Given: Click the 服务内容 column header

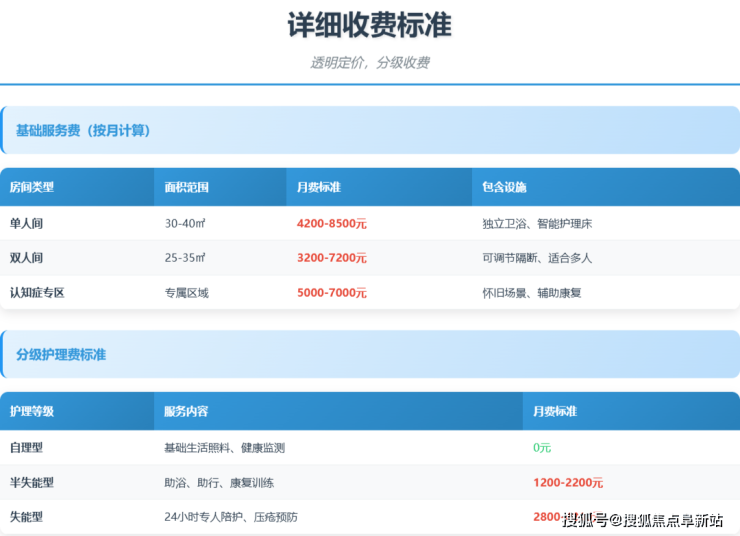Looking at the screenshot, I should tap(187, 411).
